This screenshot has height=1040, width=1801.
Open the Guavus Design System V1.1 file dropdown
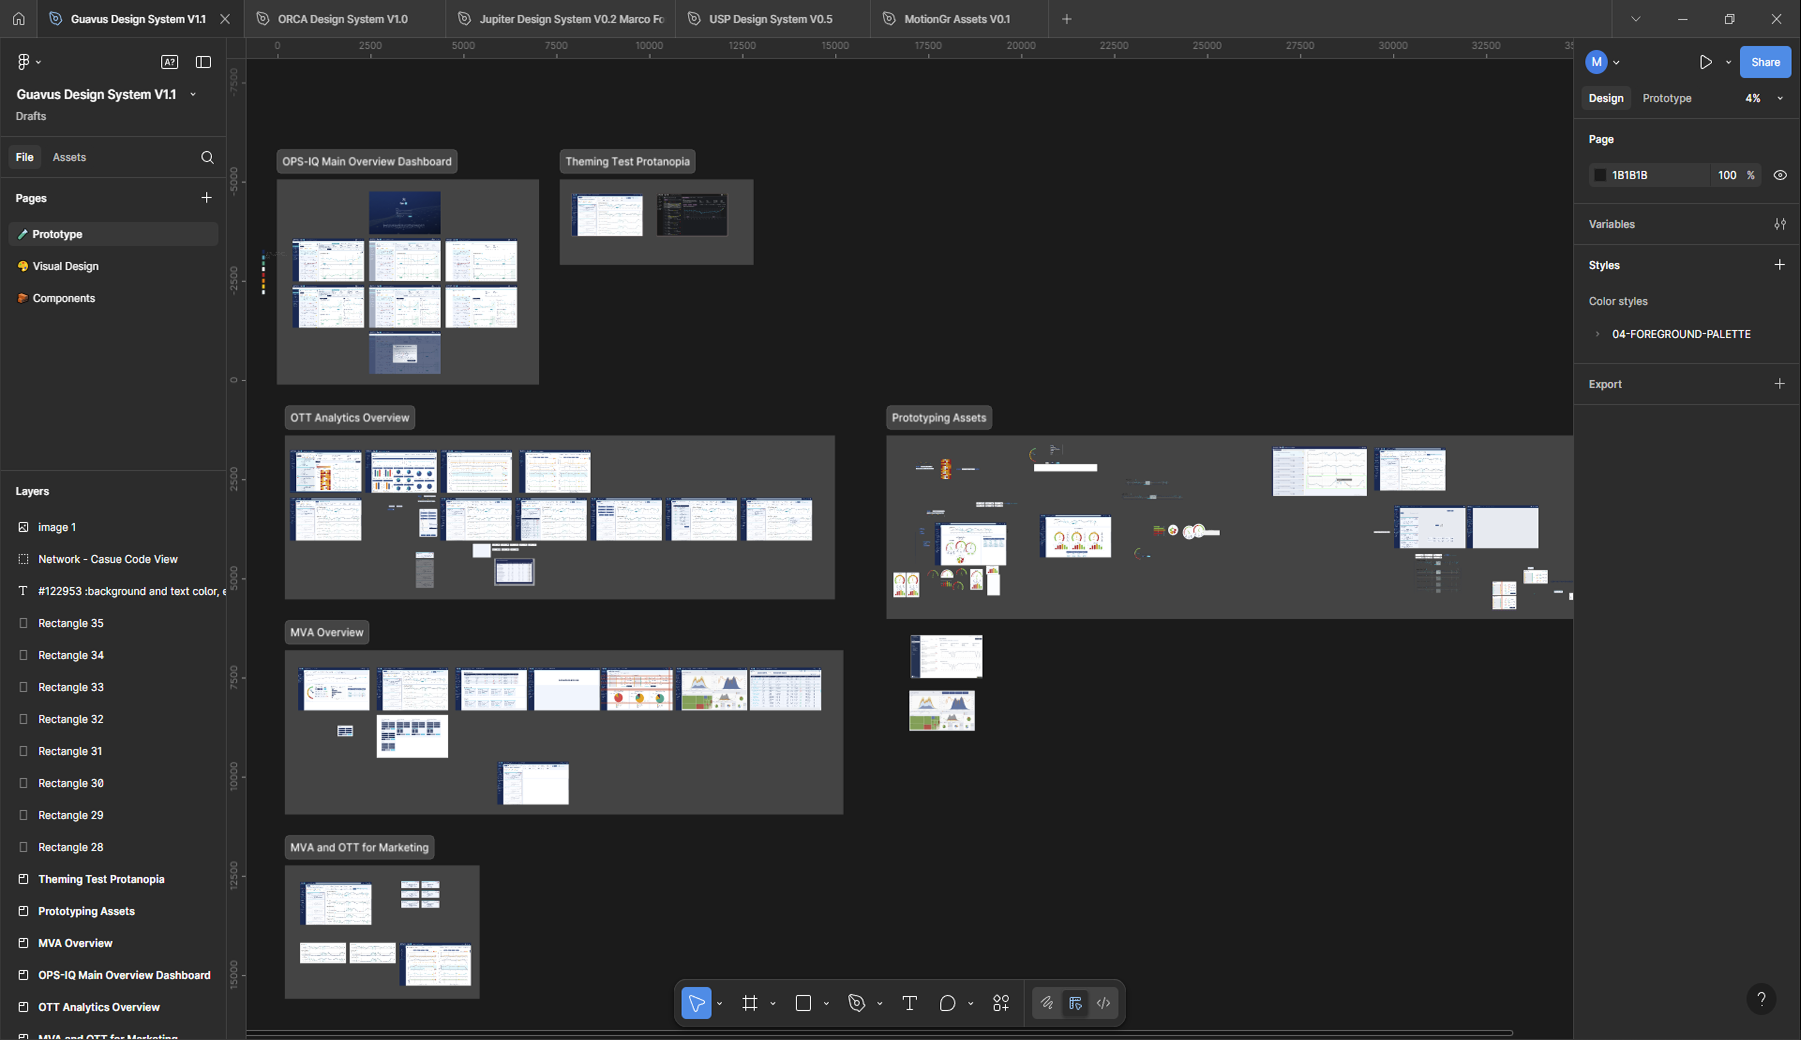[193, 95]
